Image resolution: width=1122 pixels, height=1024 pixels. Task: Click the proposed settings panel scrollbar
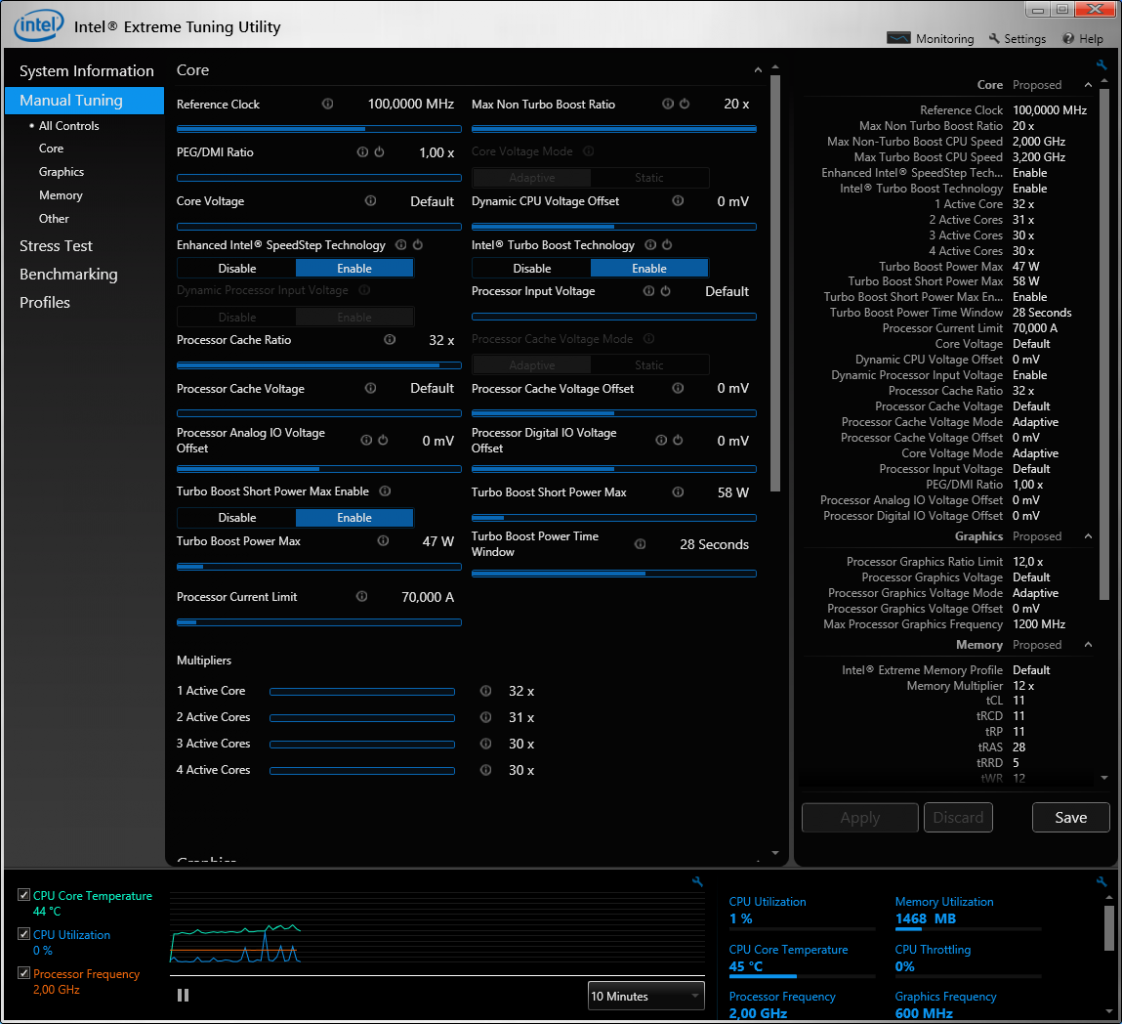point(1104,343)
